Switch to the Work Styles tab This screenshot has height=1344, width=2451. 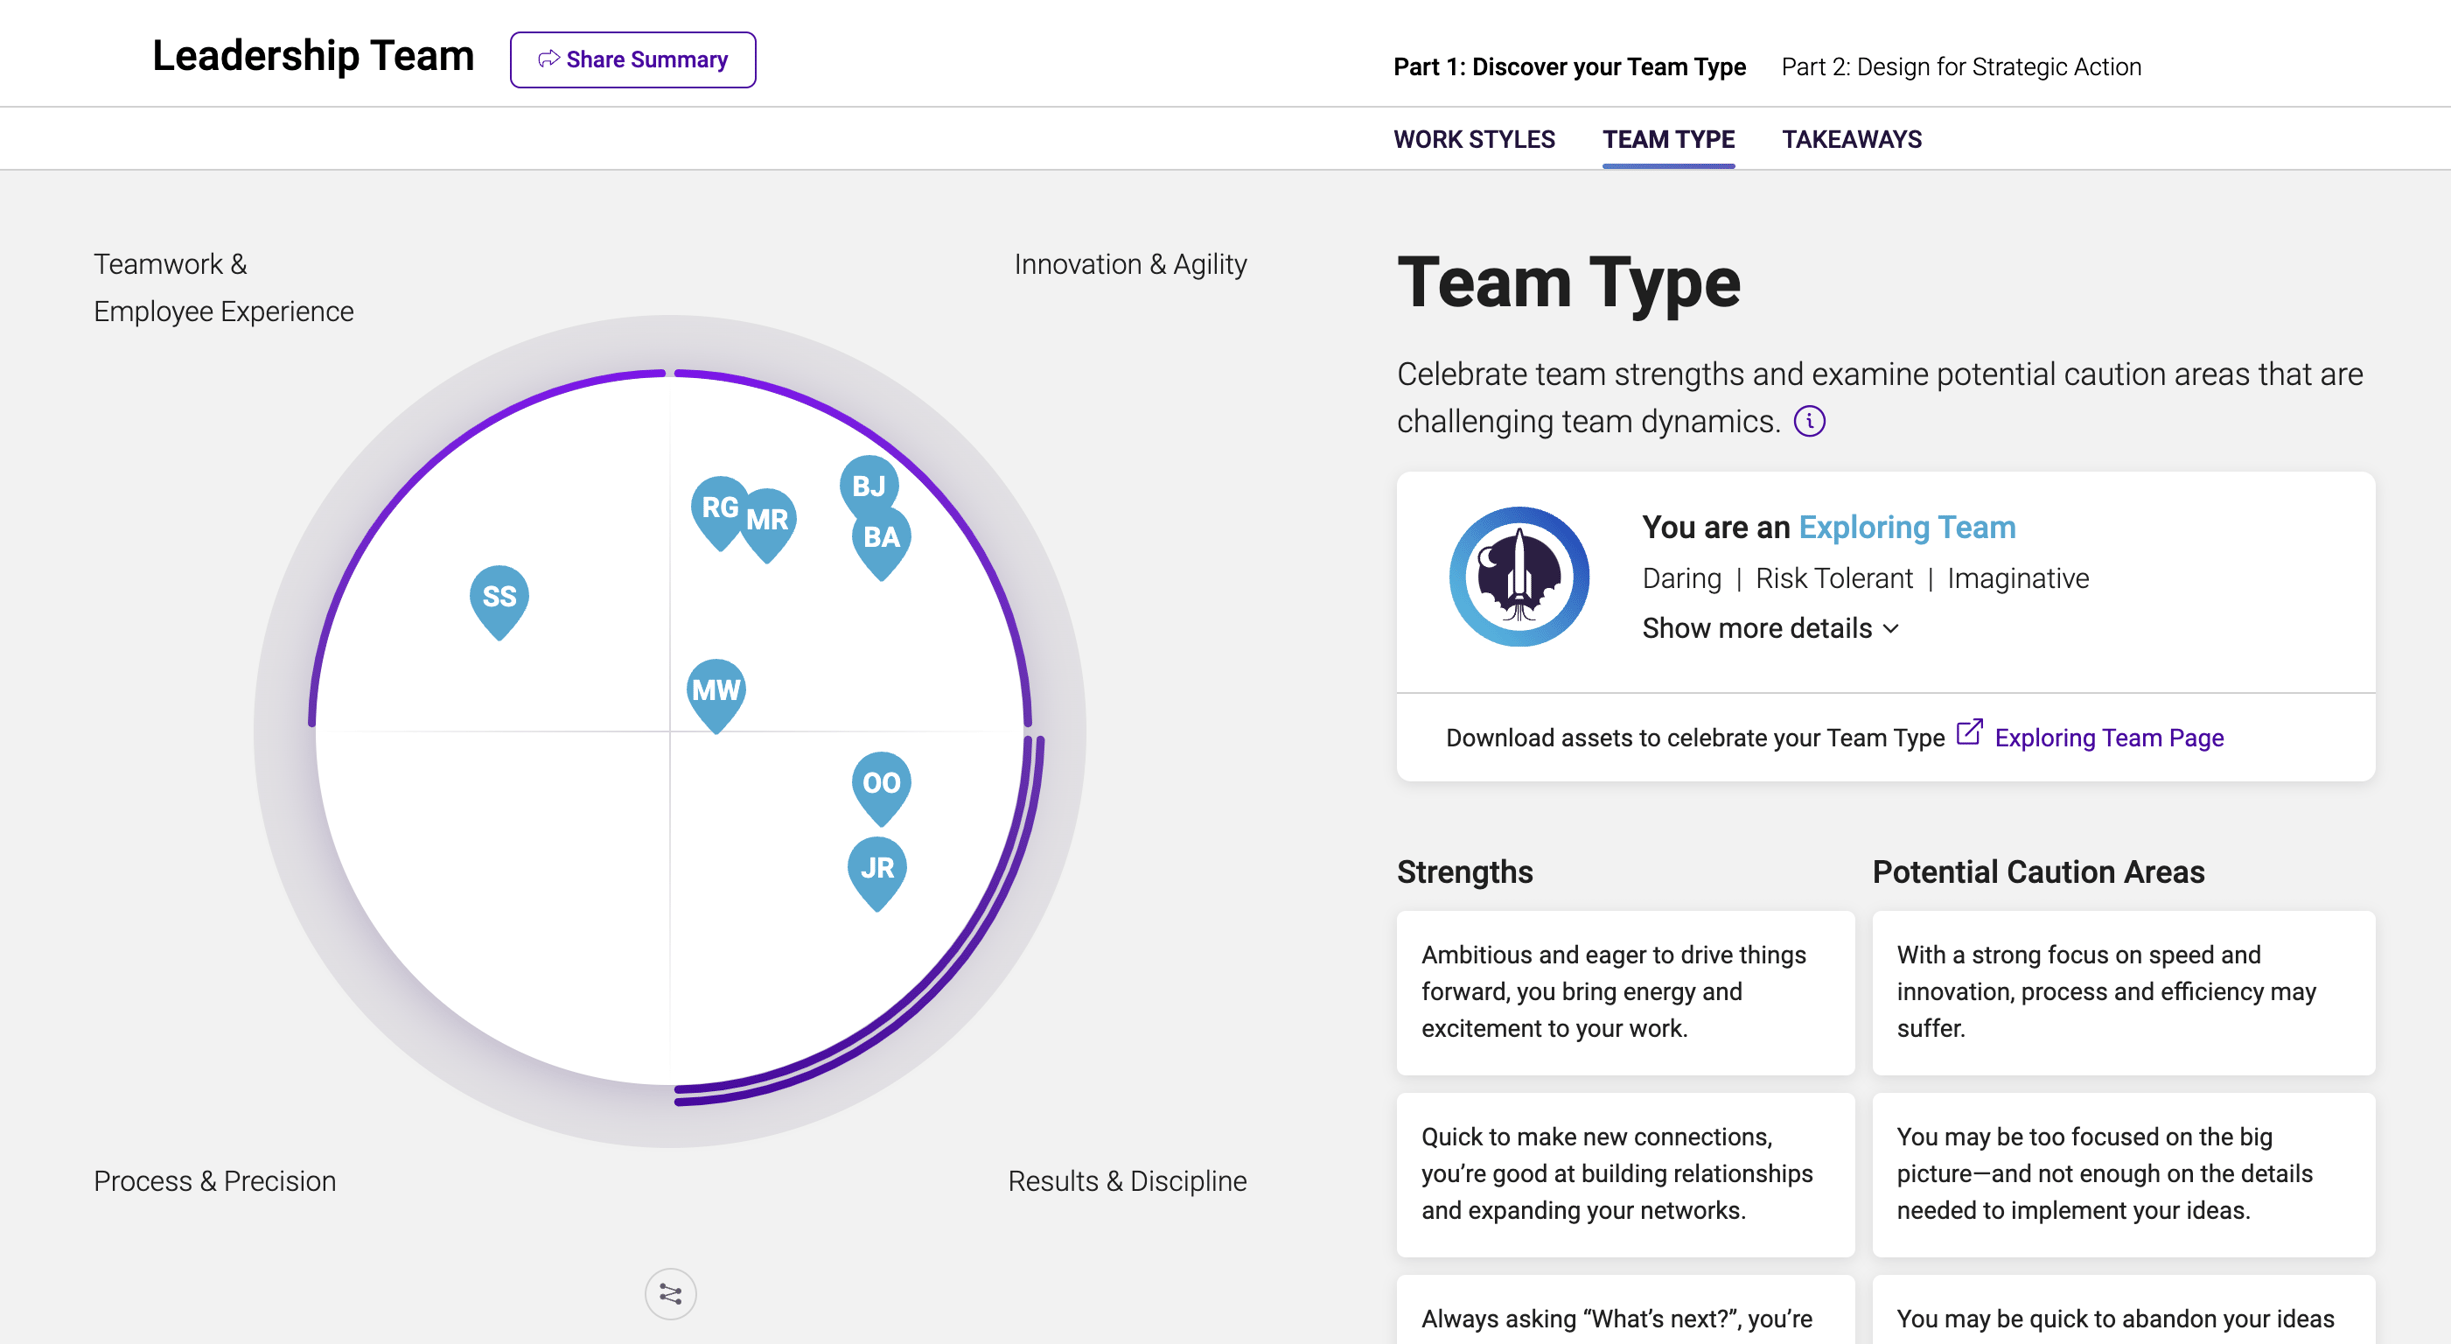click(x=1474, y=139)
